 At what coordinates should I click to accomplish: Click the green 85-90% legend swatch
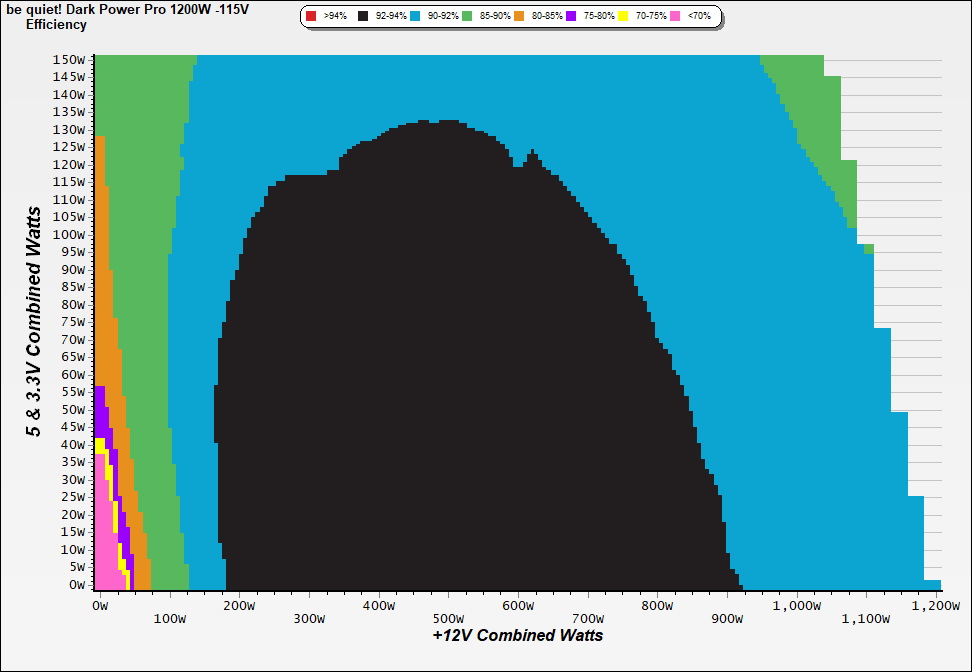467,17
